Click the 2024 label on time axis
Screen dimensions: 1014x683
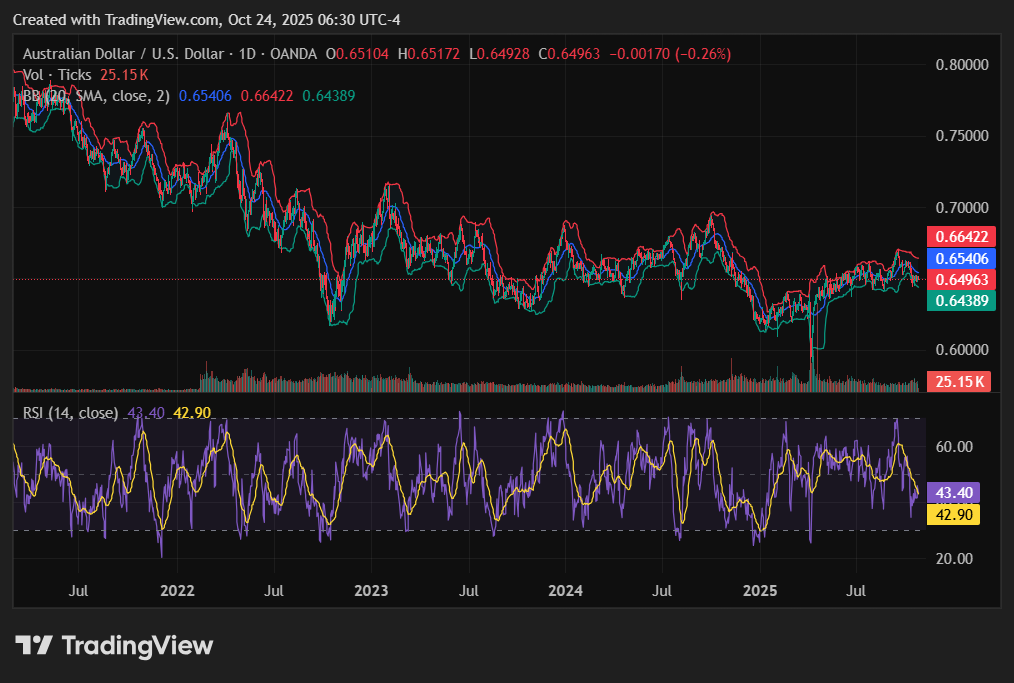coord(565,590)
